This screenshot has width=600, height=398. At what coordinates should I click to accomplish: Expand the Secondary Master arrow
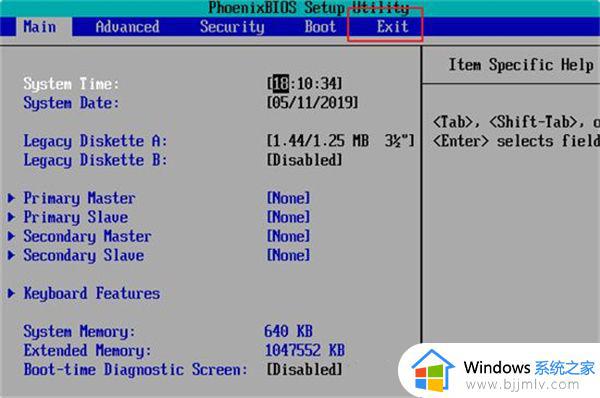(x=11, y=236)
